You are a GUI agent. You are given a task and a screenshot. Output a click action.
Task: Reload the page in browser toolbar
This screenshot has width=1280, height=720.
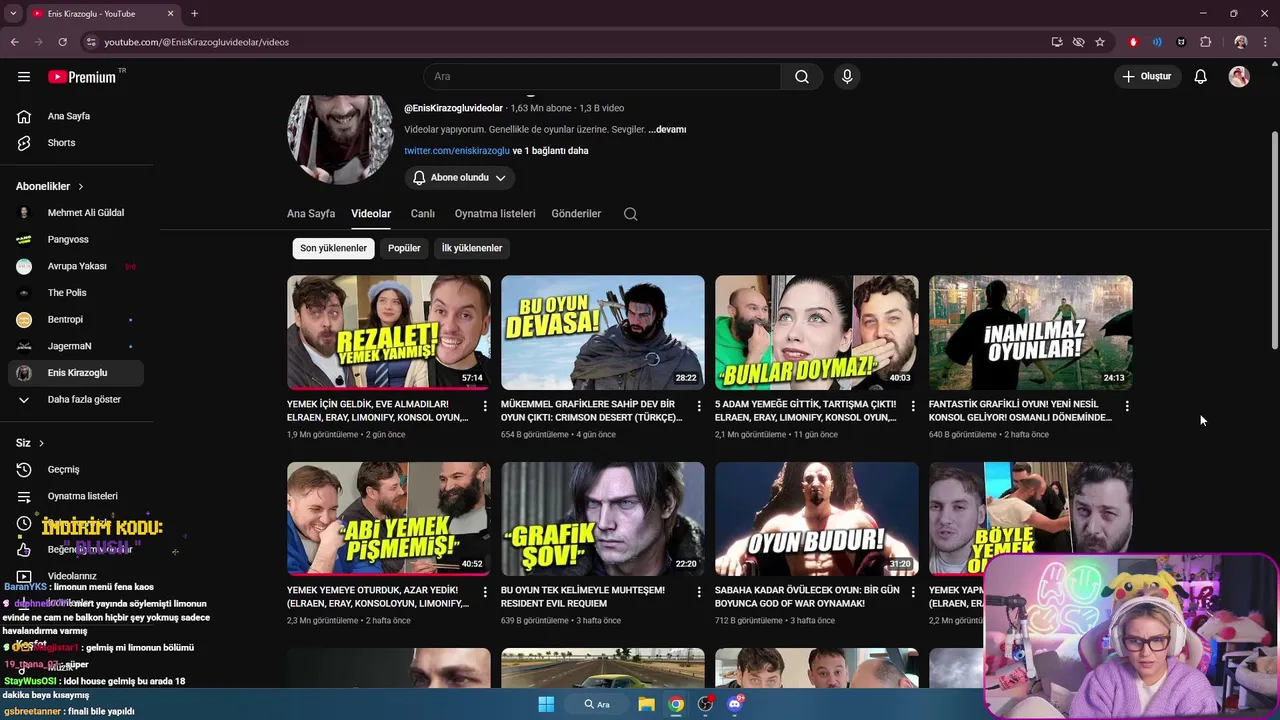[62, 42]
